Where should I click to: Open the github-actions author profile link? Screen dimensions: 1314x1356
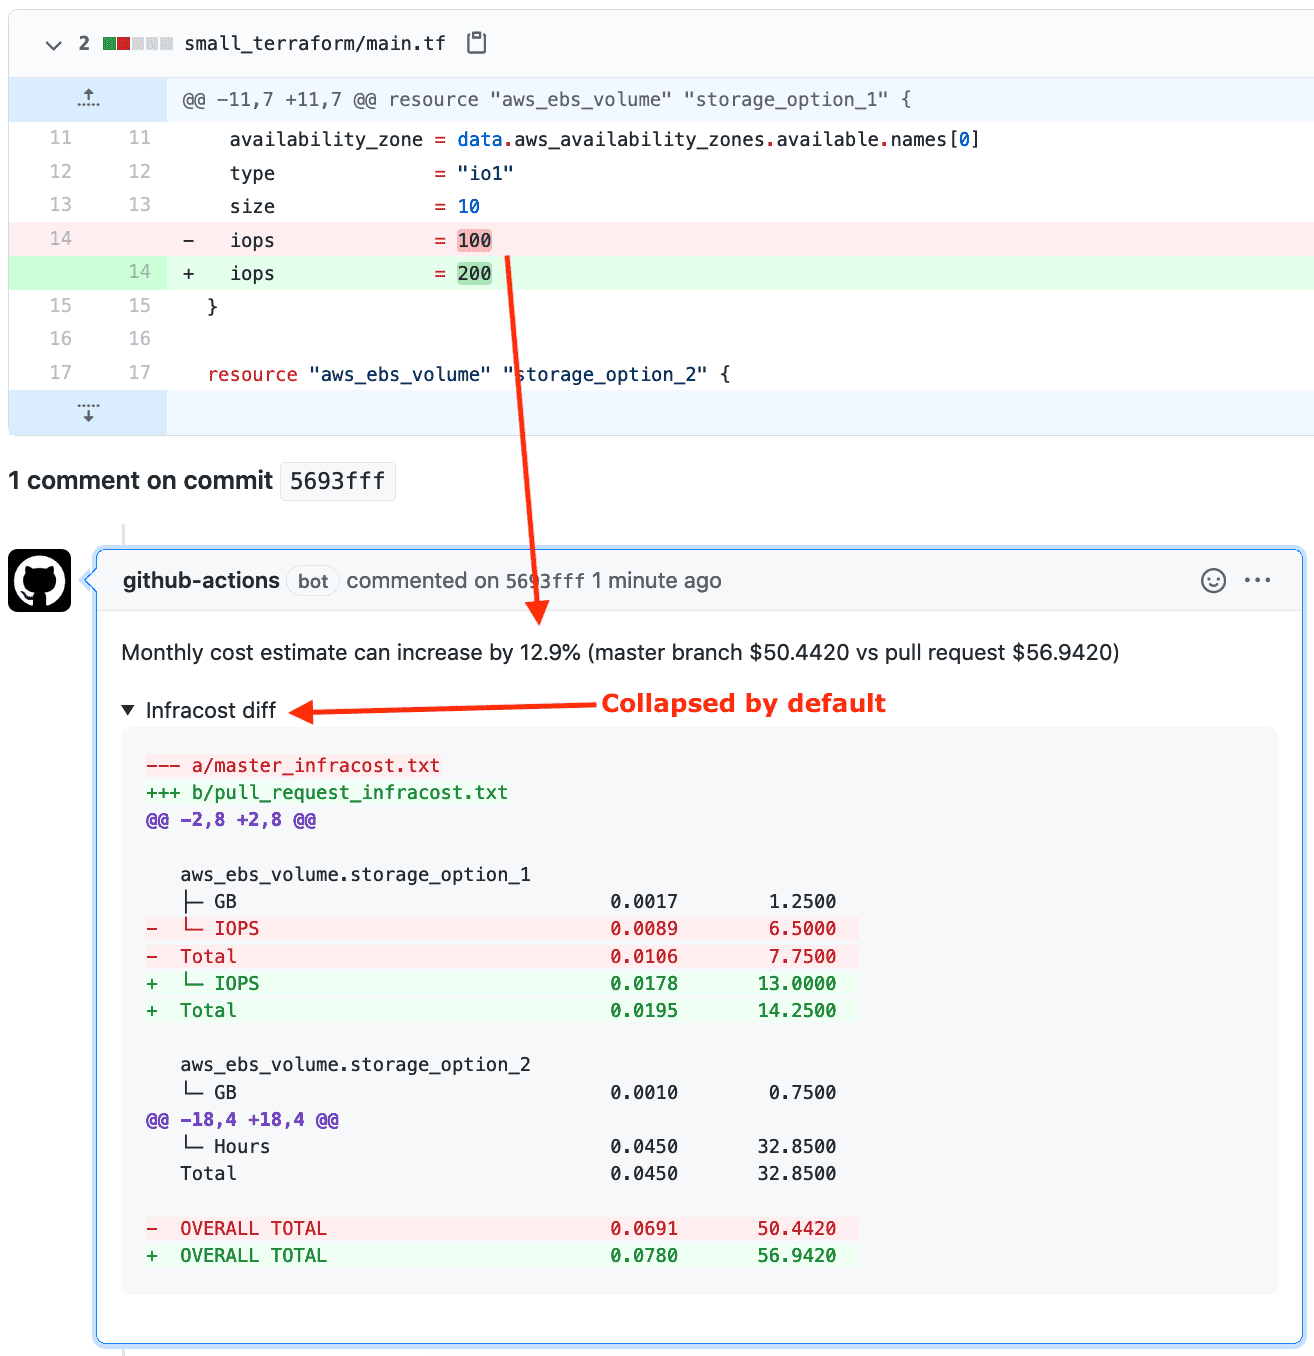[x=201, y=581]
